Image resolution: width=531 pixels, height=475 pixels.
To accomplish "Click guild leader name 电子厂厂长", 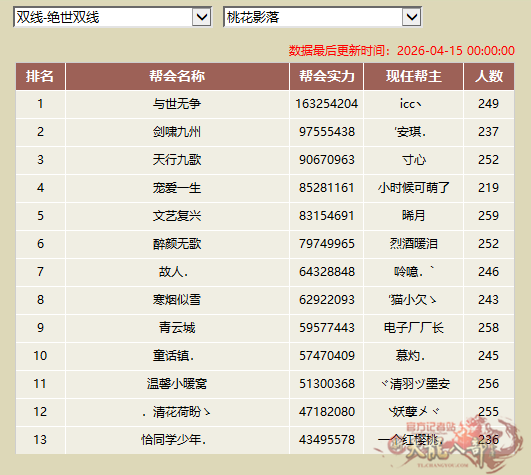I will point(413,328).
